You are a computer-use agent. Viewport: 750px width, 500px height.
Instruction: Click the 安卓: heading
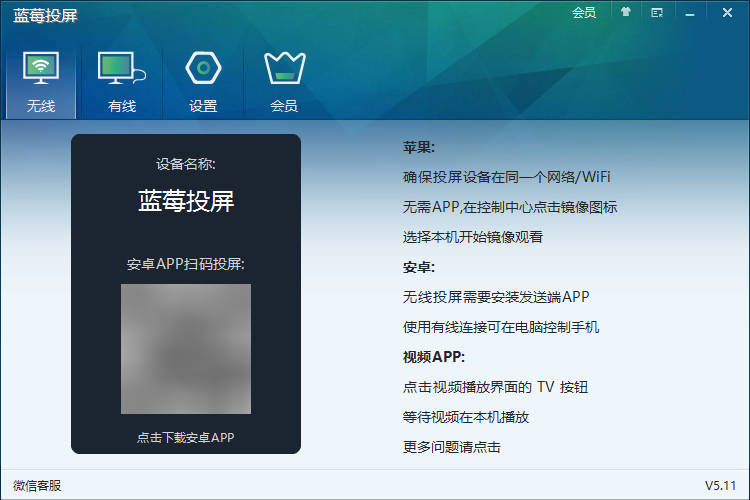coord(419,267)
